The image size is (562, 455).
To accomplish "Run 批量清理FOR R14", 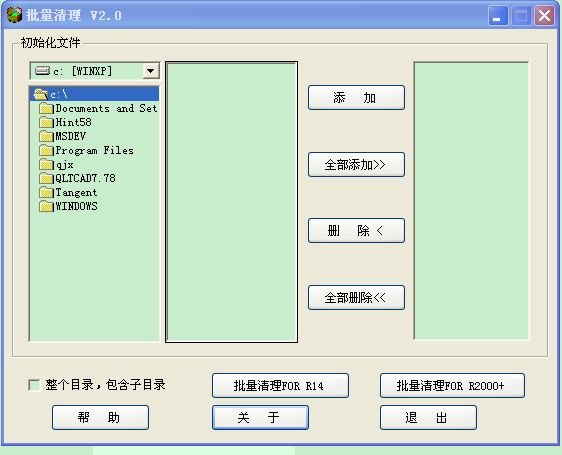I will tap(280, 385).
